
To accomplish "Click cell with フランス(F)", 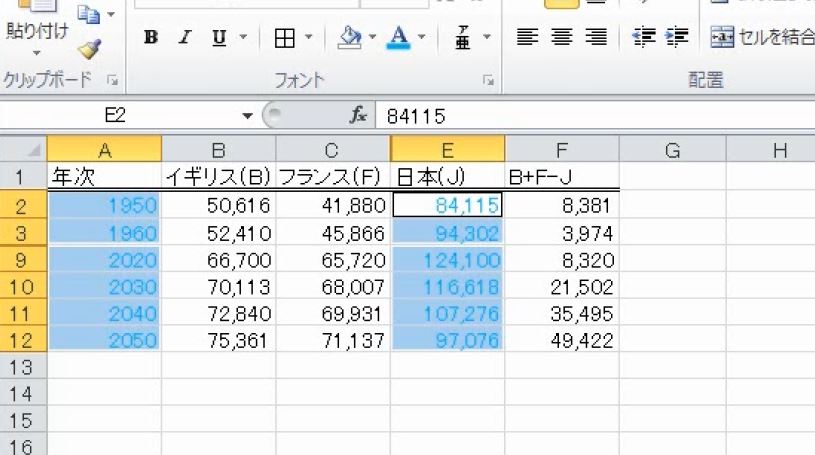I will [x=333, y=177].
